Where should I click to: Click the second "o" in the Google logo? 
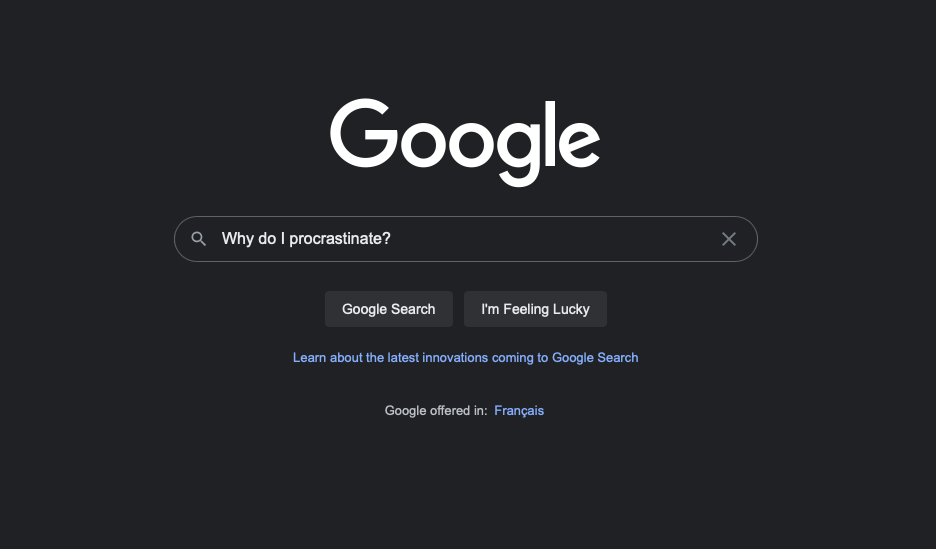pyautogui.click(x=473, y=142)
